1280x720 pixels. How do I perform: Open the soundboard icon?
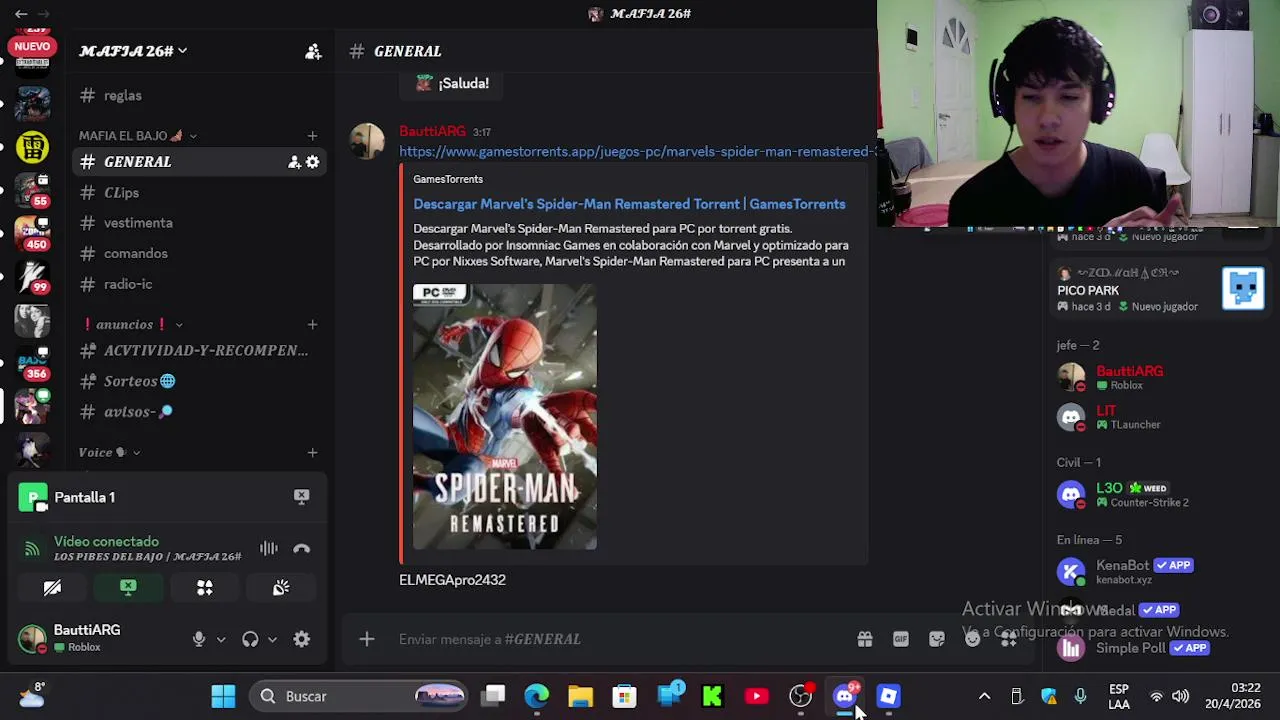[281, 588]
